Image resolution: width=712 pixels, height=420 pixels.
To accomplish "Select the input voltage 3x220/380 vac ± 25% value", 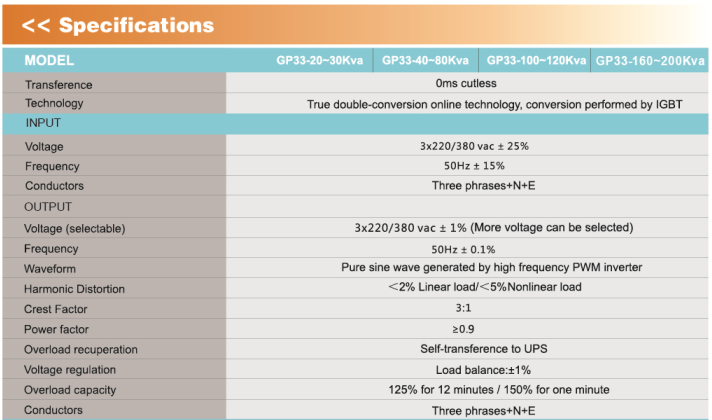I will [x=474, y=146].
